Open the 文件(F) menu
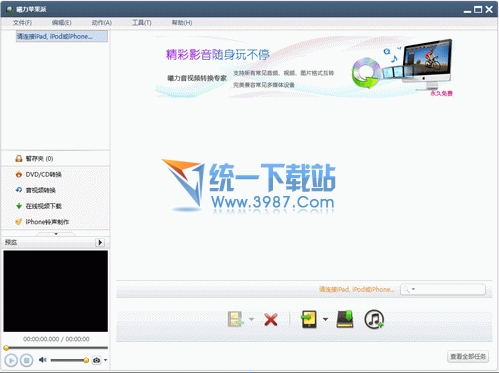The height and width of the screenshot is (373, 499). (x=22, y=23)
